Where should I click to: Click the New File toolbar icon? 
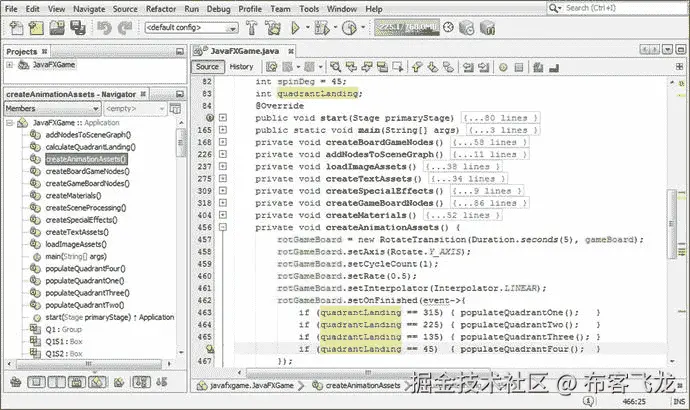click(16, 28)
